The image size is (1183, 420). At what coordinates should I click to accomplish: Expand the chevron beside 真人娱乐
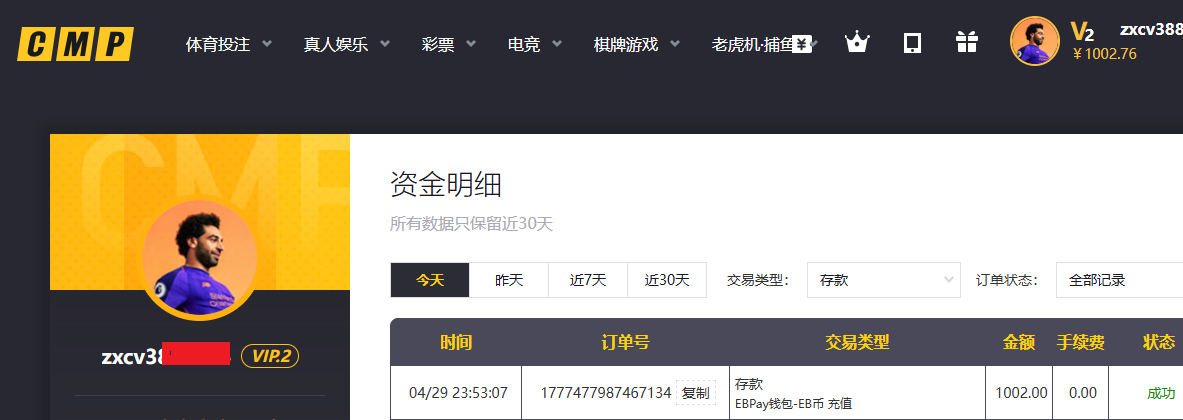(385, 44)
